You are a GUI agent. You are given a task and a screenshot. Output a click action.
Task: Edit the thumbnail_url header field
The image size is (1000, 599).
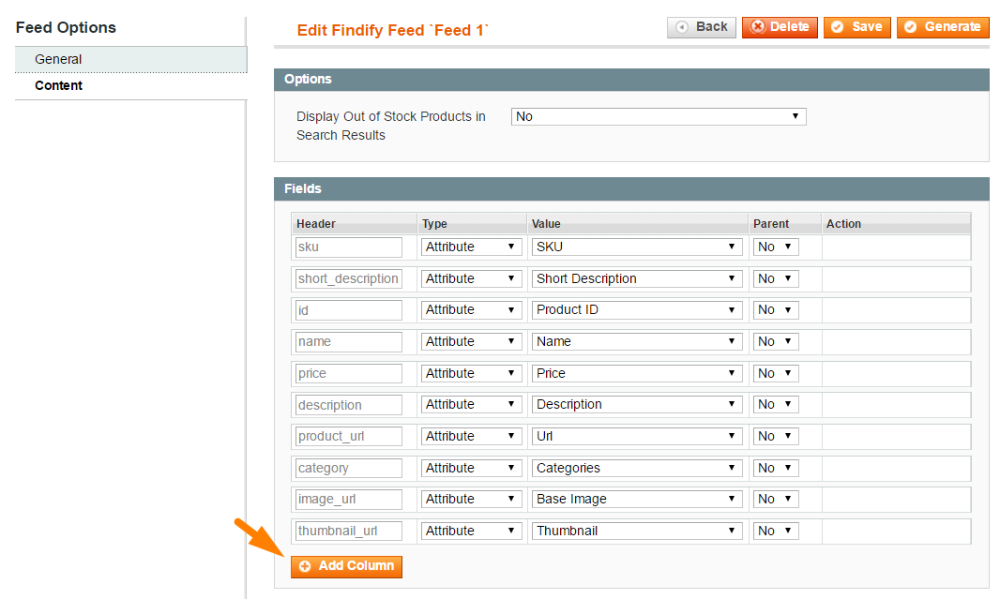click(x=348, y=531)
